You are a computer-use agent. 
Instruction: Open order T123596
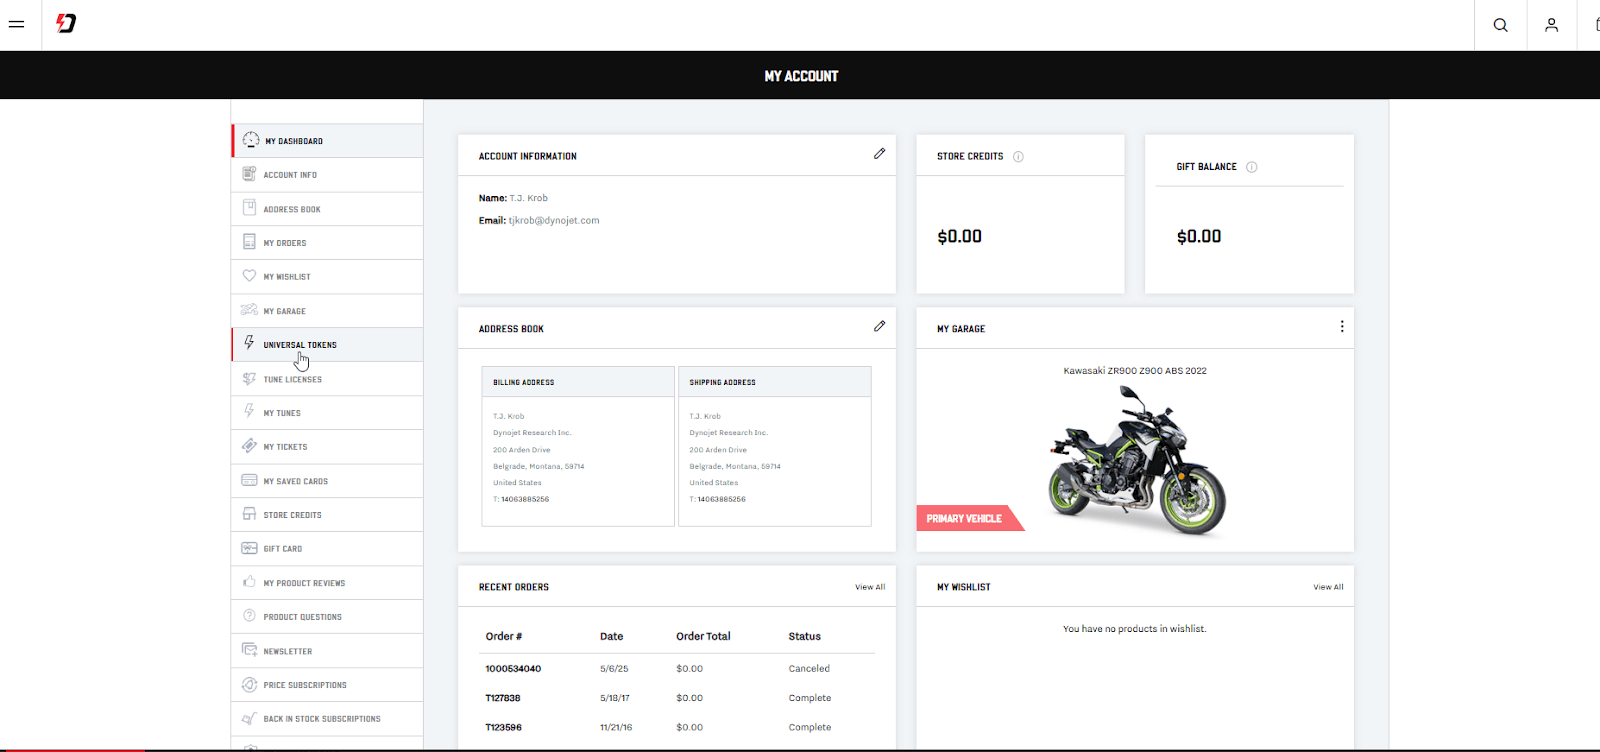(503, 727)
